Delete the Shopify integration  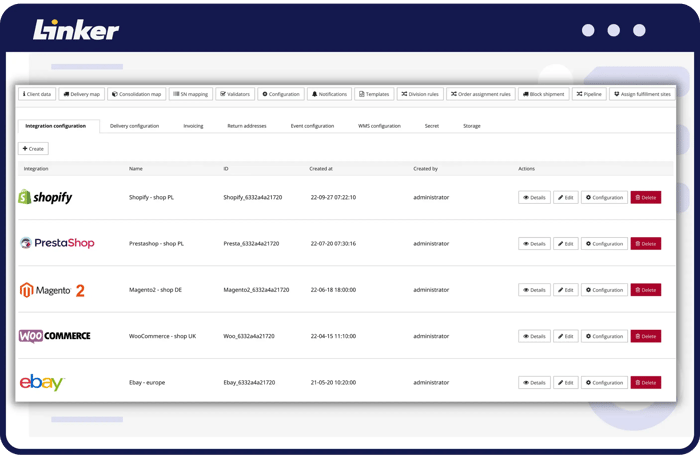click(x=646, y=197)
